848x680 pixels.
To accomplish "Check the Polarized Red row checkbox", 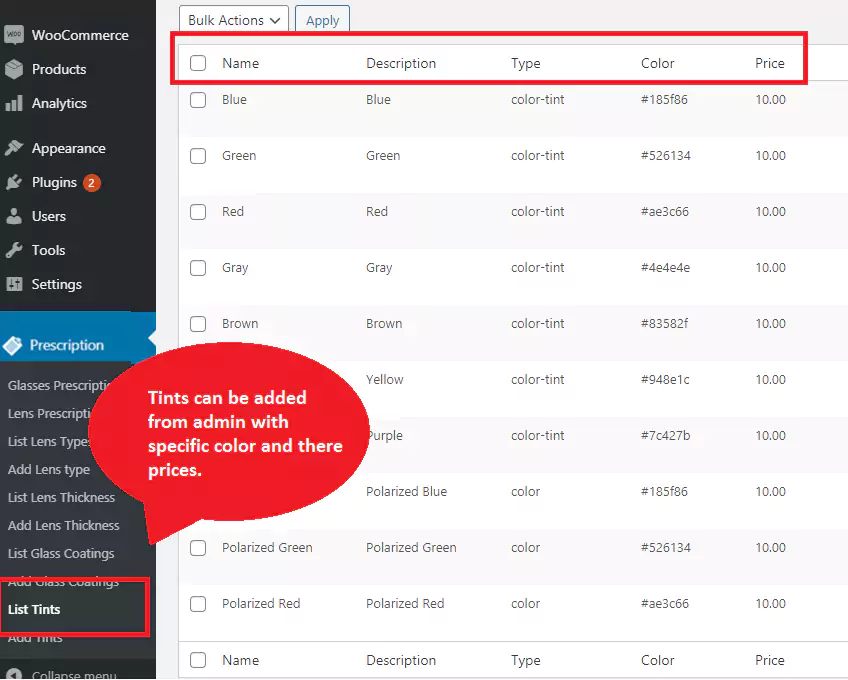I will coord(198,604).
